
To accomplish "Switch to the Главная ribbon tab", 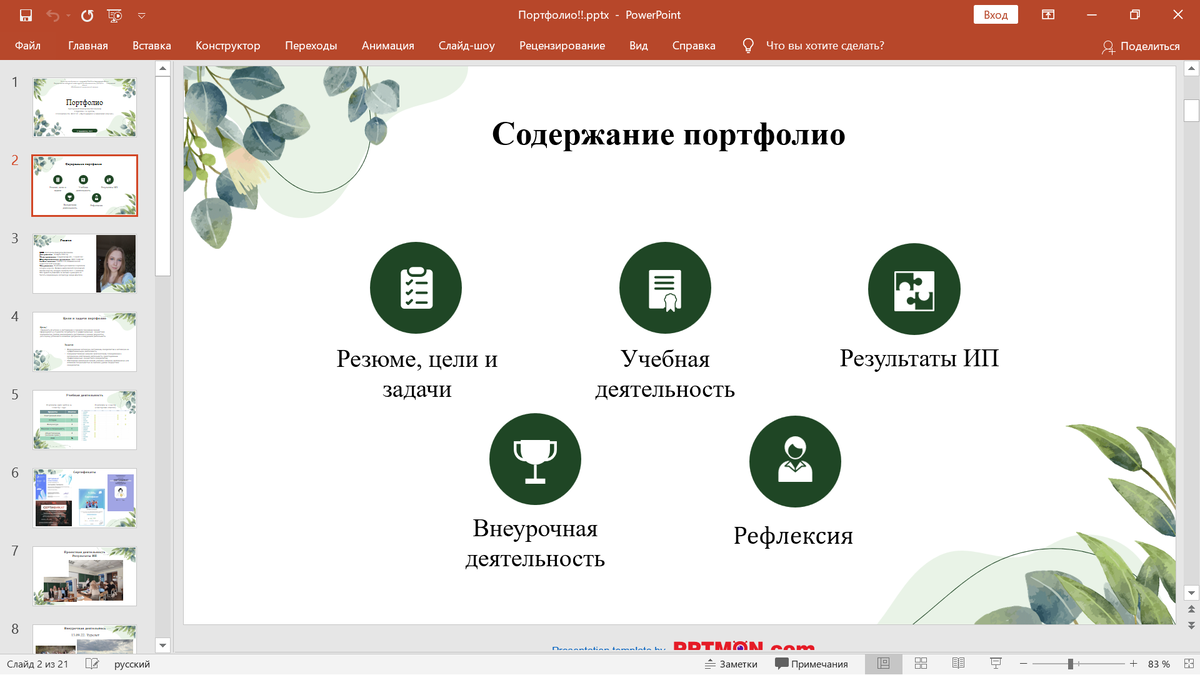I will pyautogui.click(x=88, y=46).
